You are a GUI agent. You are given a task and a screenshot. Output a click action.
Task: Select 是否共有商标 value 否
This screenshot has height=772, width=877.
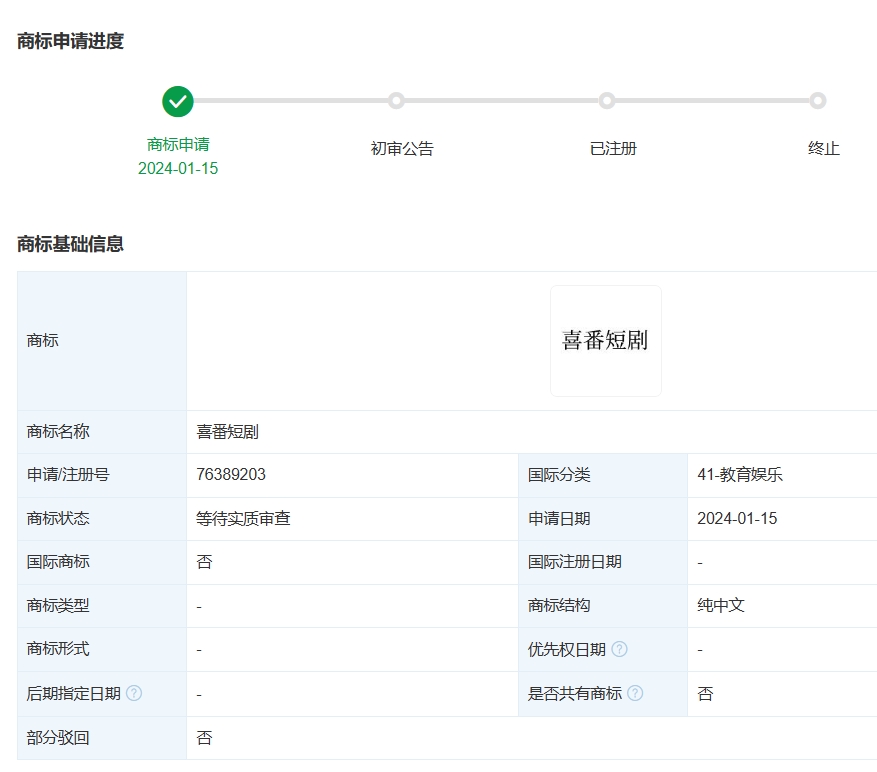(705, 694)
